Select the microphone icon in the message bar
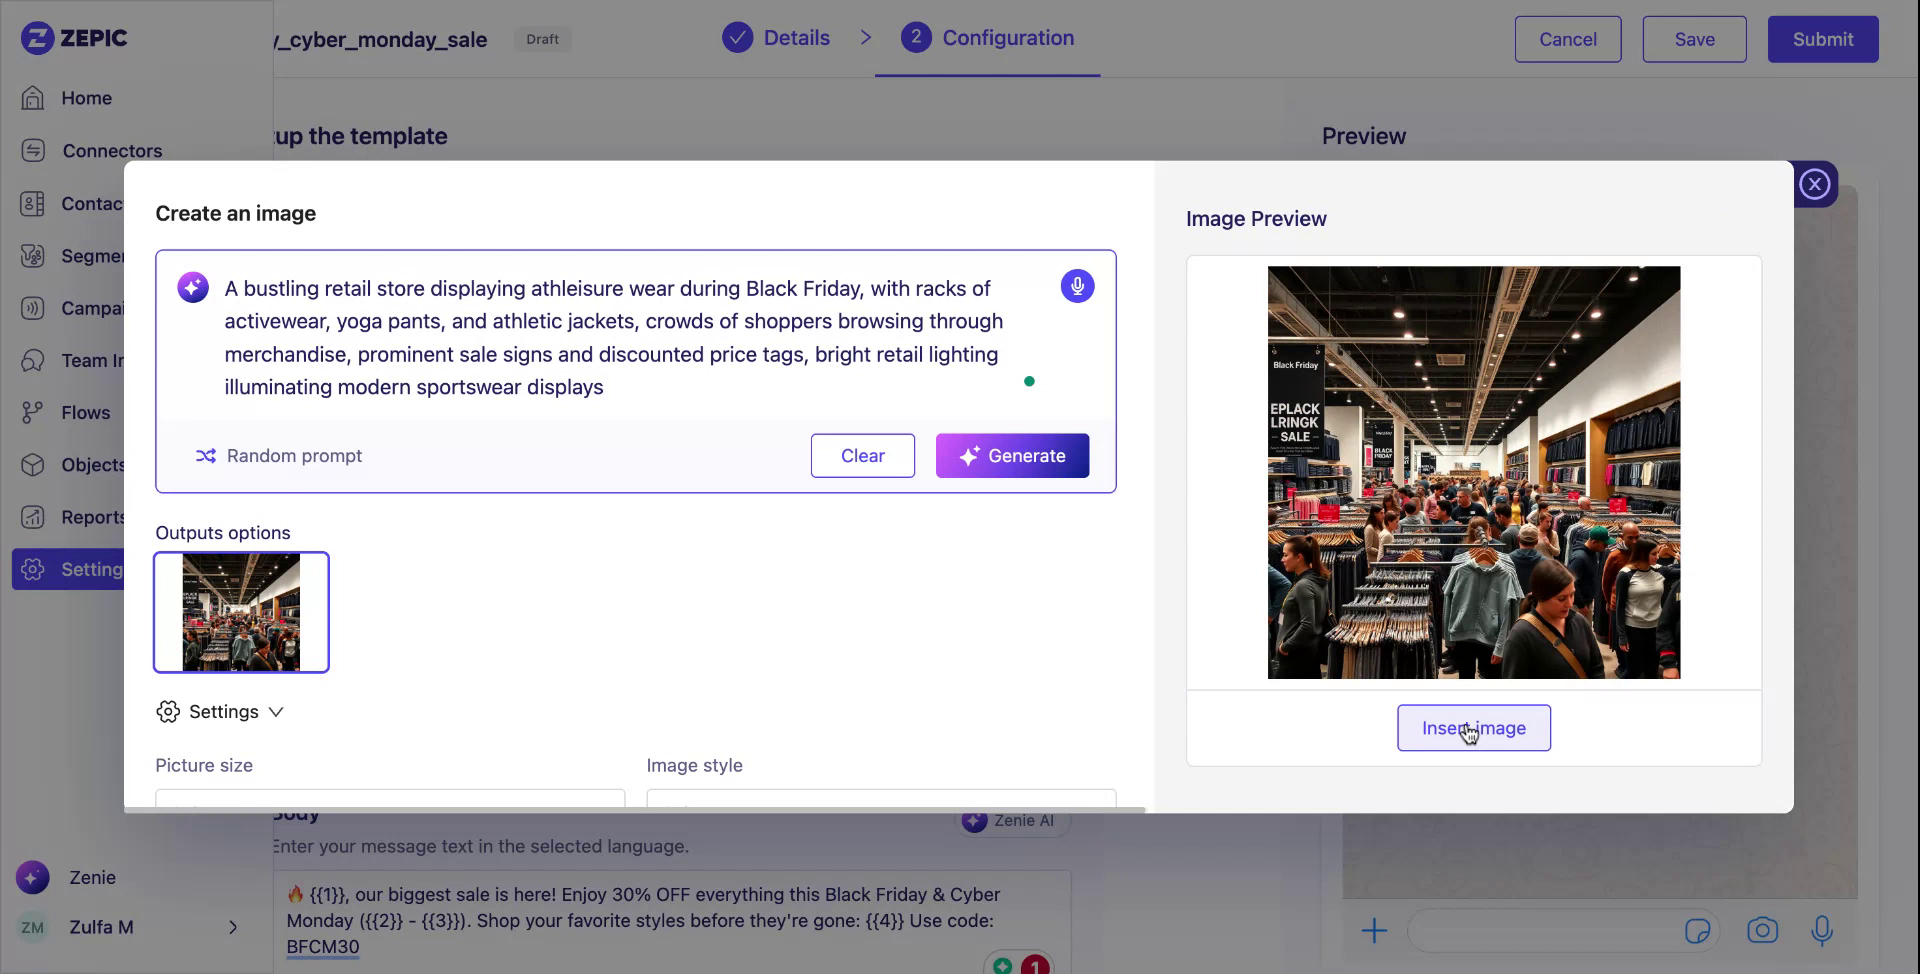Screen dimensions: 1920x974 1823,930
